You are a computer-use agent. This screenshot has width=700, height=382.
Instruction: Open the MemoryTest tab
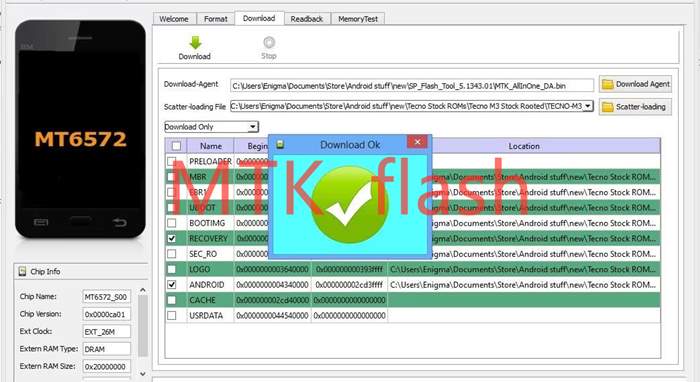pyautogui.click(x=358, y=19)
